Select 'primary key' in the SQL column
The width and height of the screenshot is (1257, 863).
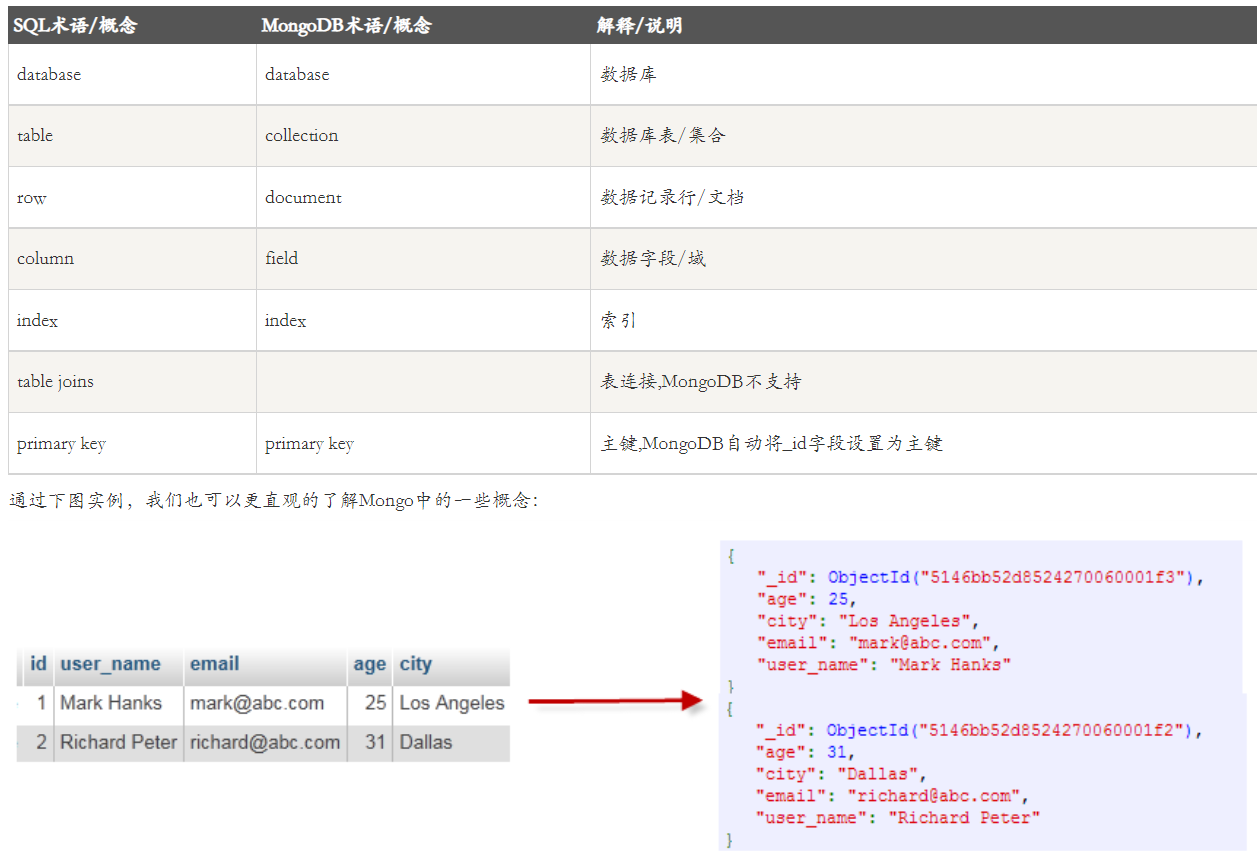[x=132, y=443]
